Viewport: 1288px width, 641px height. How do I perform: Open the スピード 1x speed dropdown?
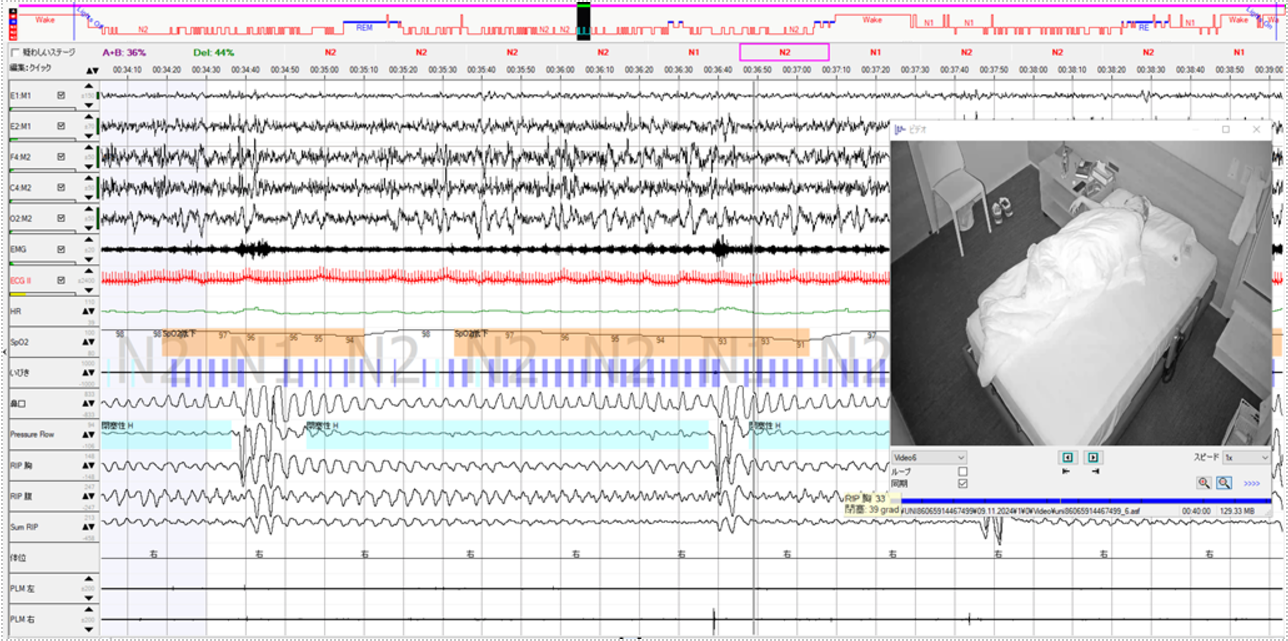(1246, 457)
